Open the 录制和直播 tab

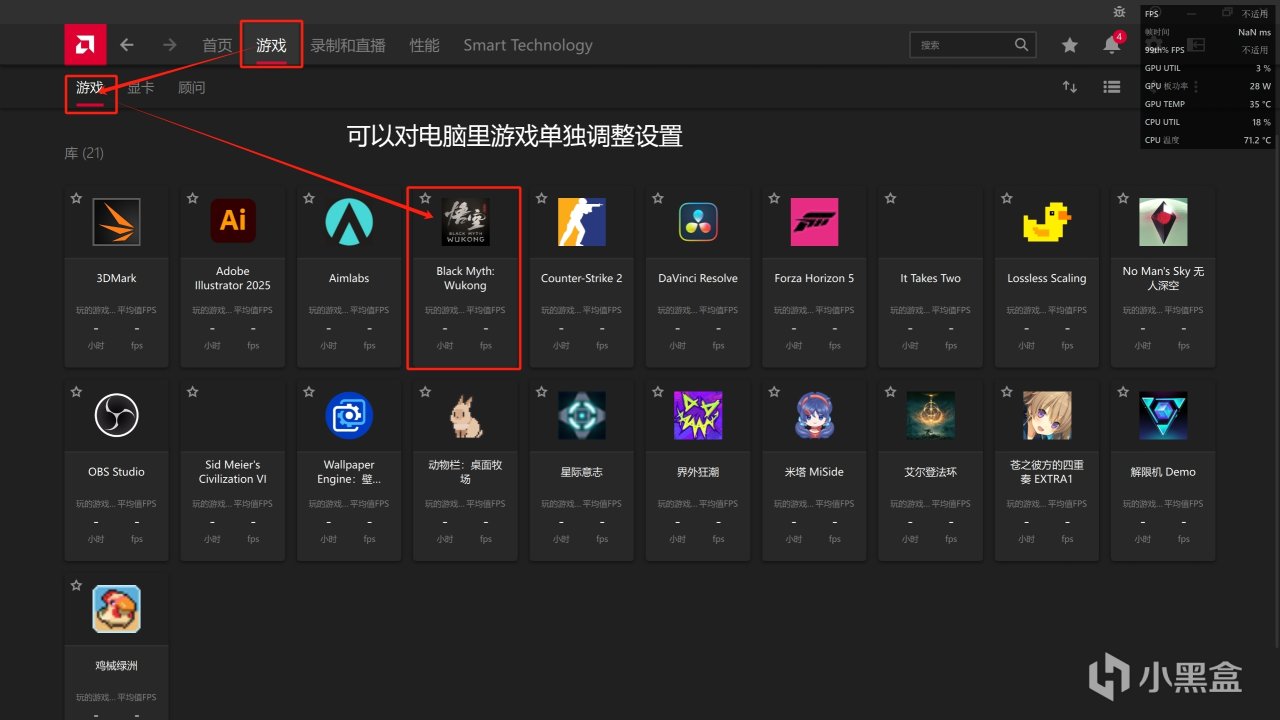click(348, 45)
